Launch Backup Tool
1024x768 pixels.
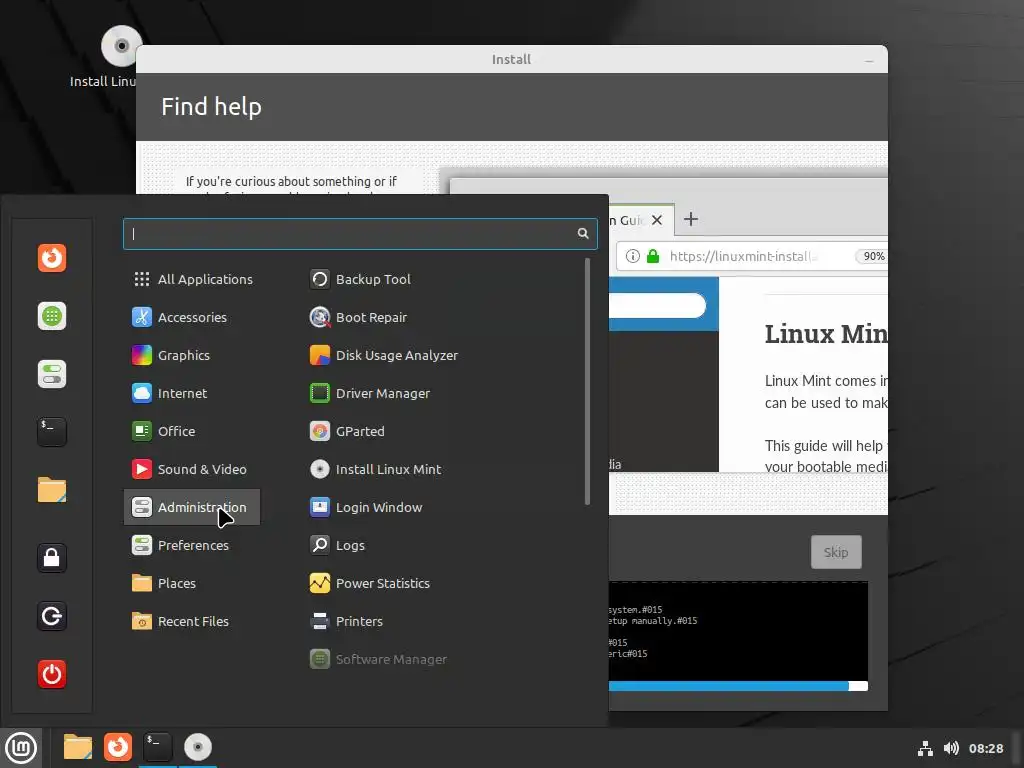(x=360, y=280)
